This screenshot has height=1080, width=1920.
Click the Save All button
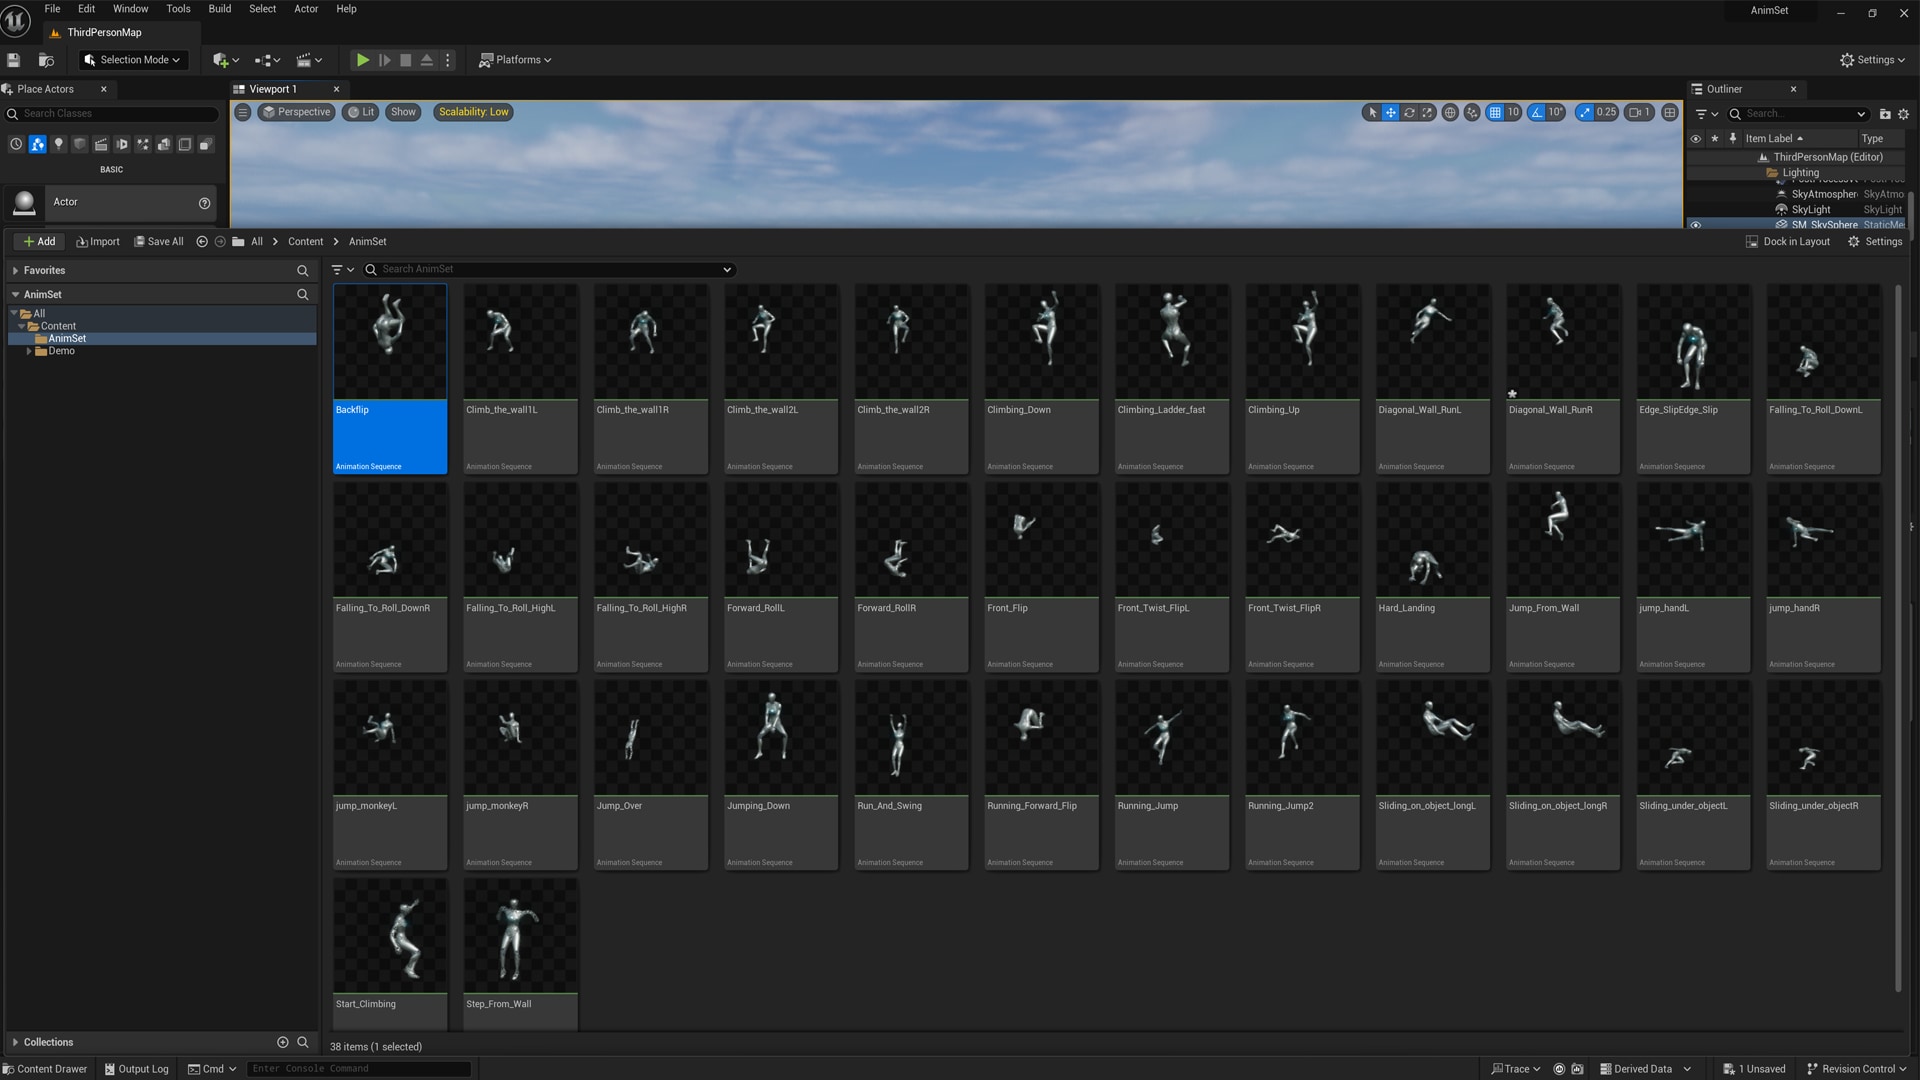click(x=158, y=241)
